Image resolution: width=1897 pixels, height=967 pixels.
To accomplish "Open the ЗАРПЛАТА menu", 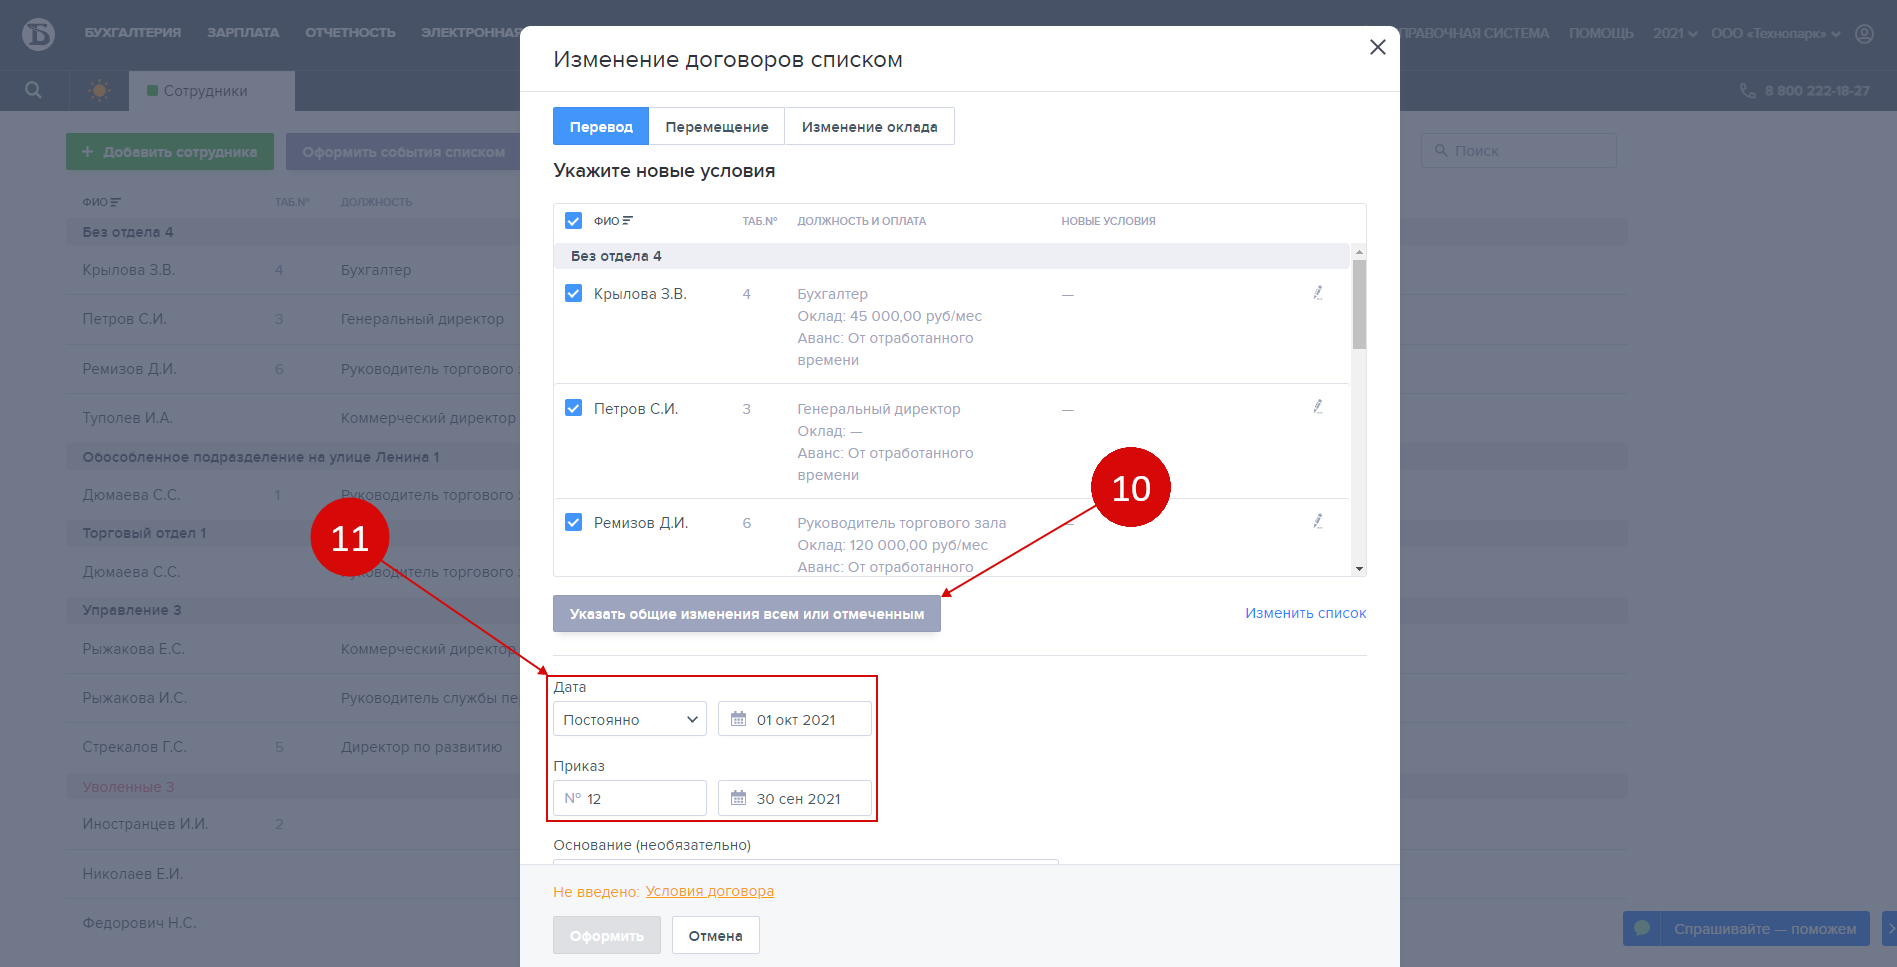I will point(243,33).
